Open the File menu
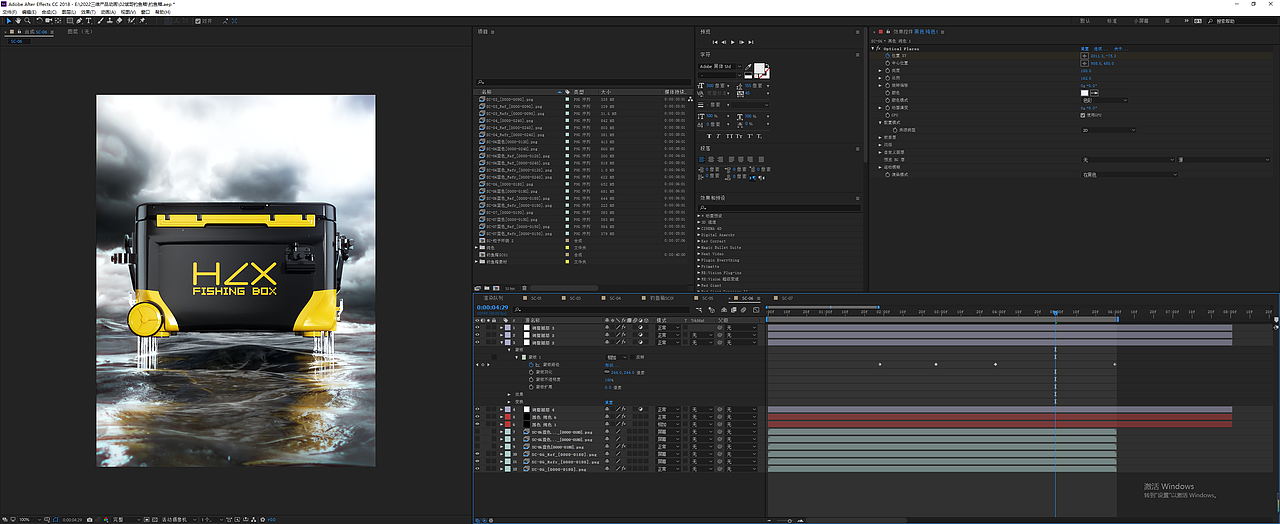Viewport: 1280px width, 524px height. tap(10, 12)
